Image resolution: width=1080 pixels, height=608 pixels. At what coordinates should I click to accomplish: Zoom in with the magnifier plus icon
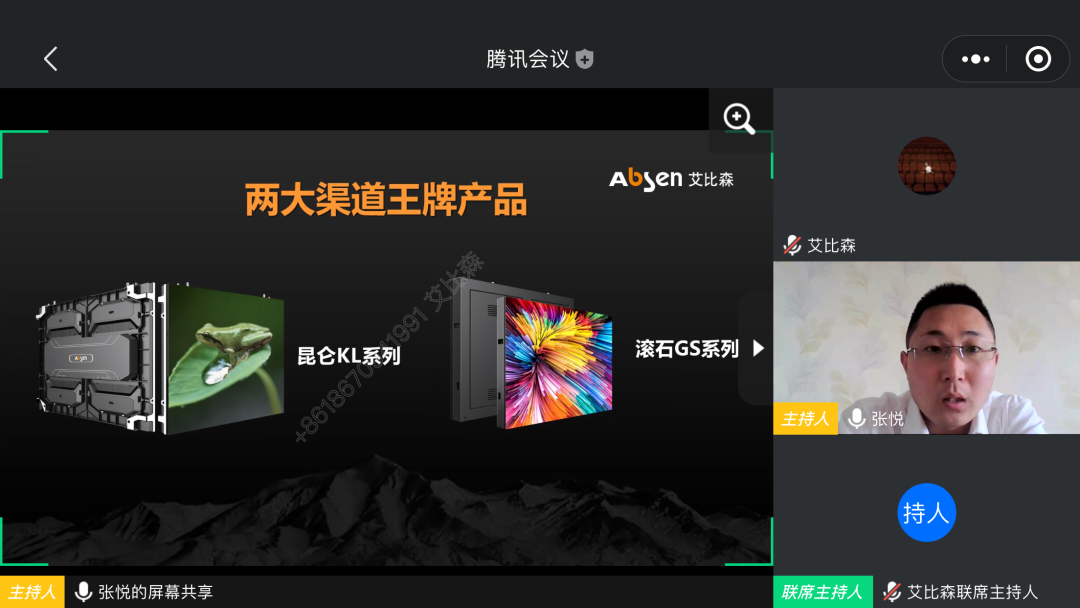pos(739,118)
